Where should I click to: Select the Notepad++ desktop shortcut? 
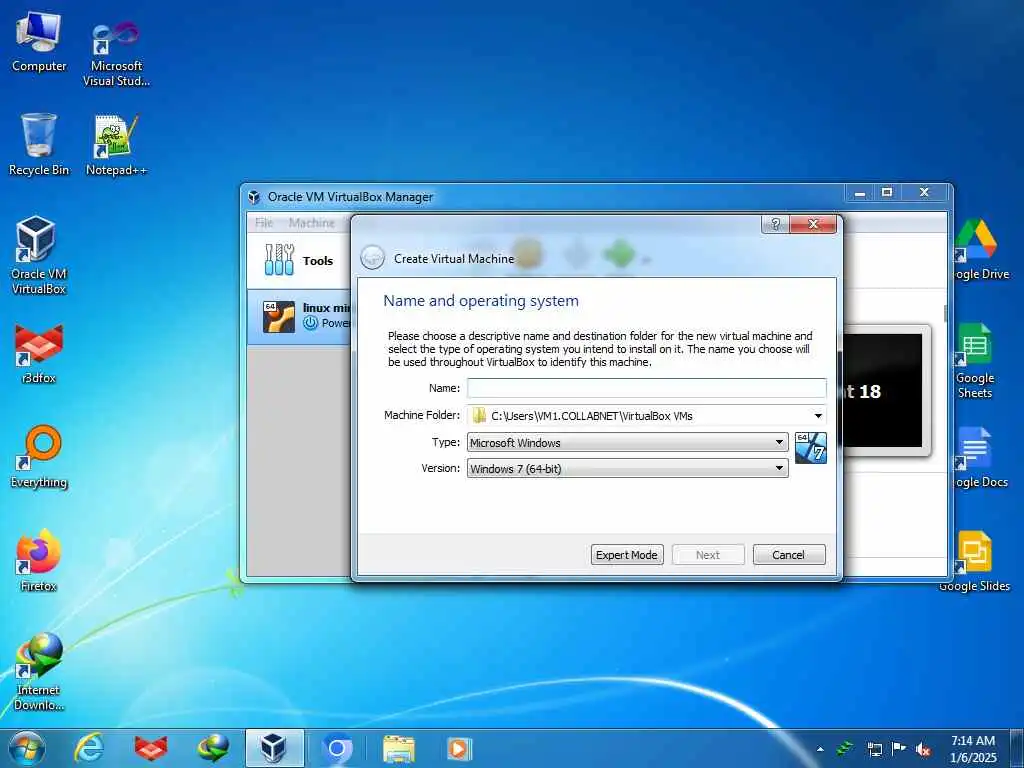click(116, 144)
